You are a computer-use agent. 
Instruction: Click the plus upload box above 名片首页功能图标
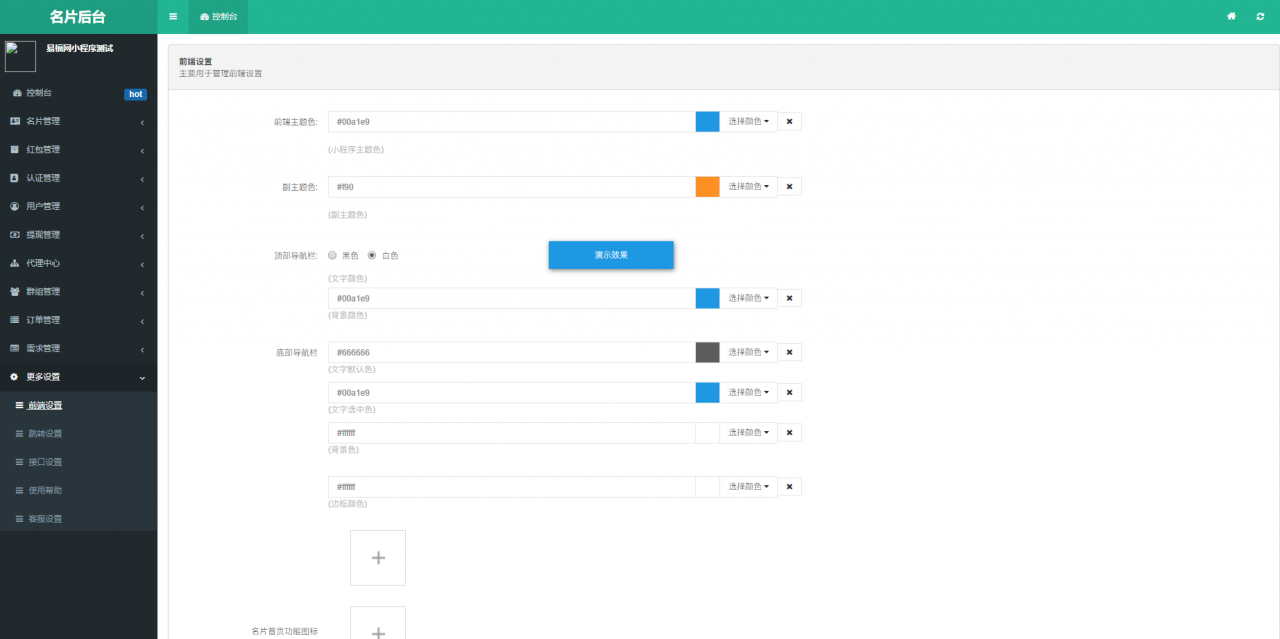coord(378,558)
